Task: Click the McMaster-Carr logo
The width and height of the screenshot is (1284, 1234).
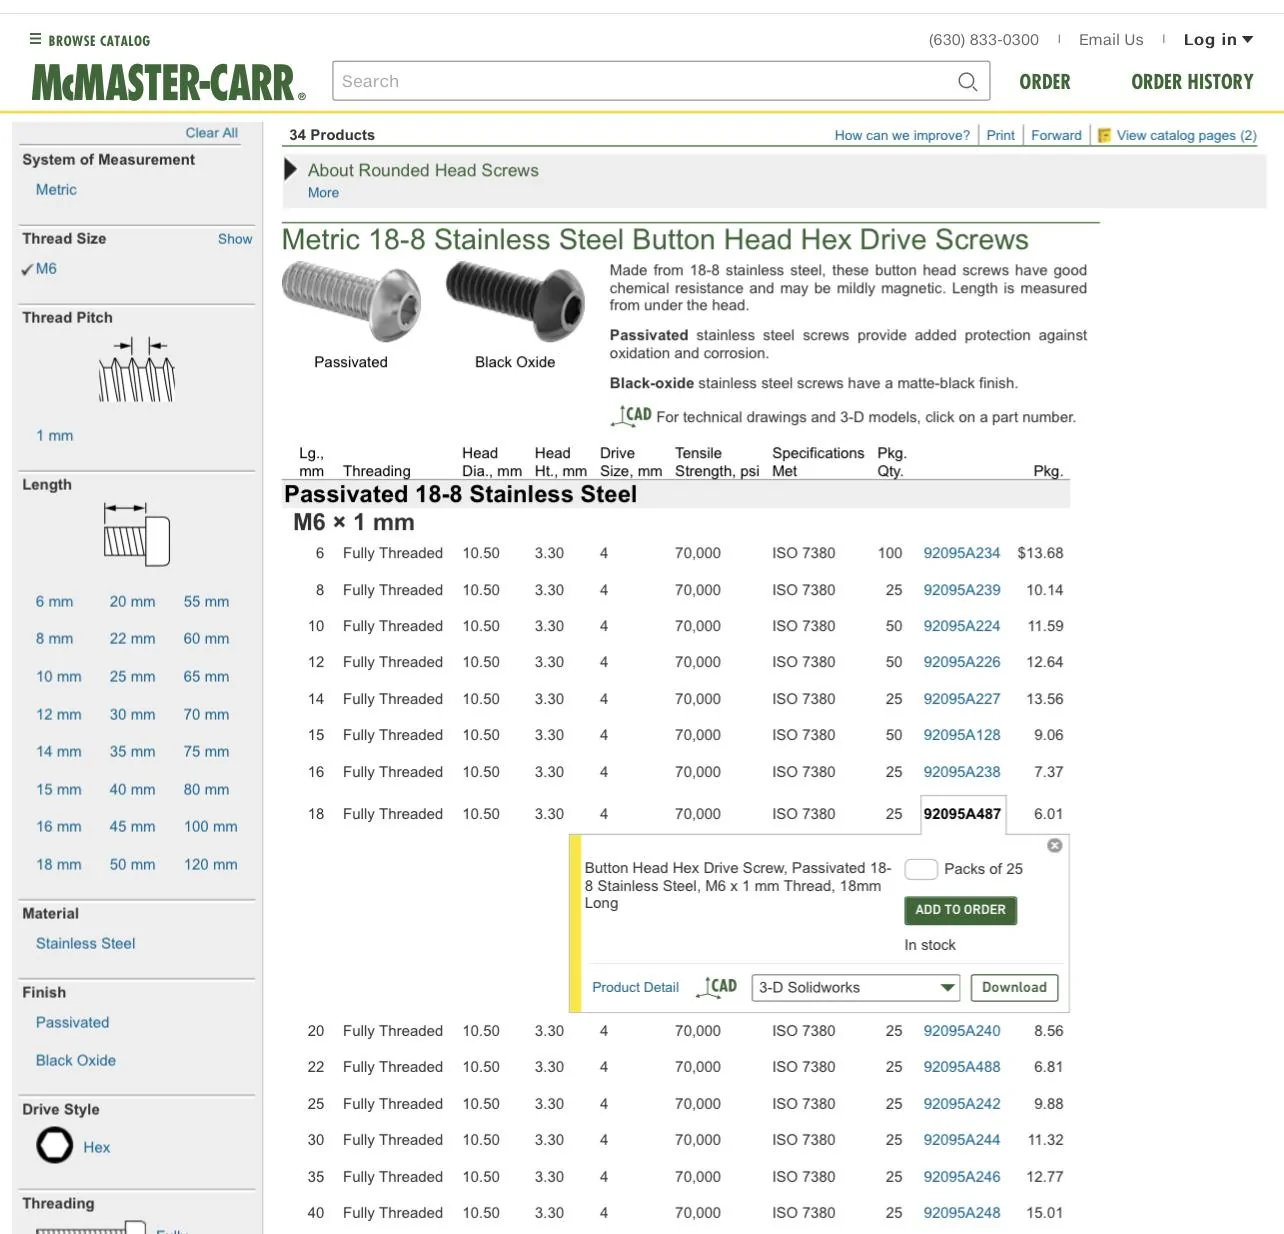Action: [x=169, y=83]
